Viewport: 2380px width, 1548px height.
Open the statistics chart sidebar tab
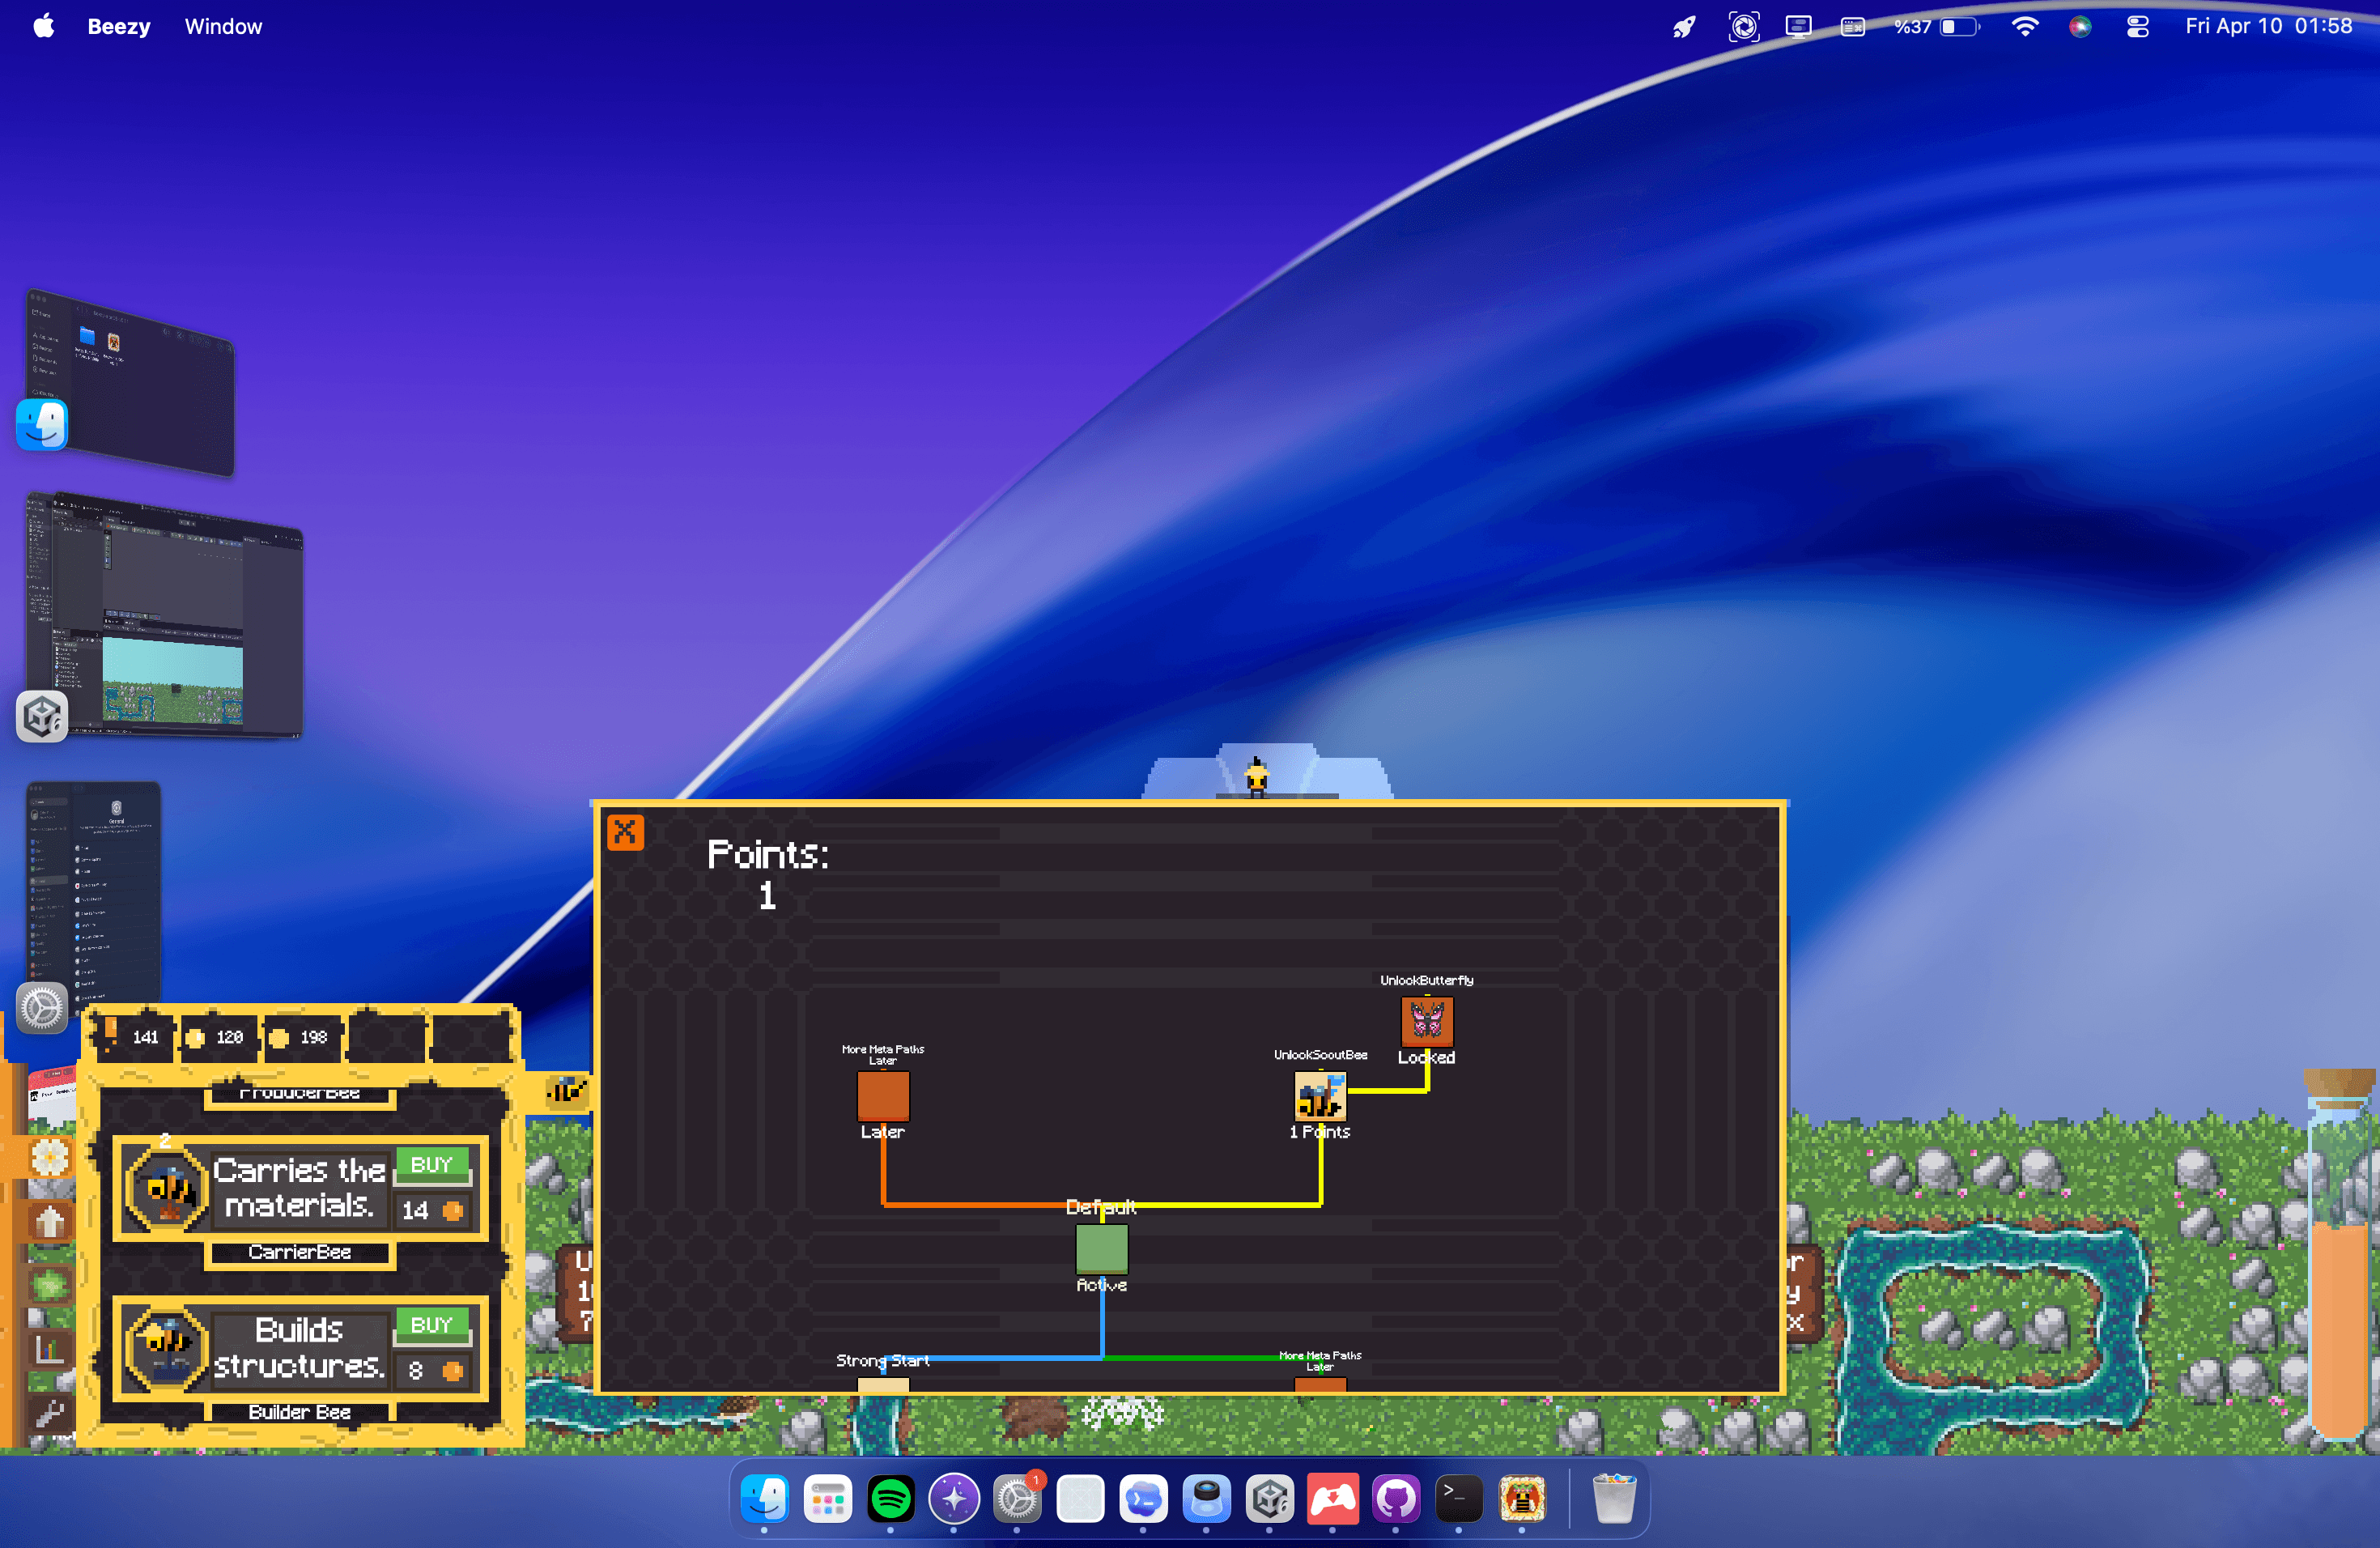pyautogui.click(x=49, y=1350)
